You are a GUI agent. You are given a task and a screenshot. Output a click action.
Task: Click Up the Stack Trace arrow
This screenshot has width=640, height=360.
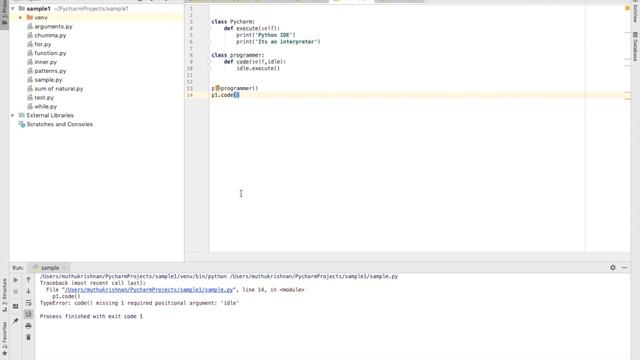pos(28,280)
